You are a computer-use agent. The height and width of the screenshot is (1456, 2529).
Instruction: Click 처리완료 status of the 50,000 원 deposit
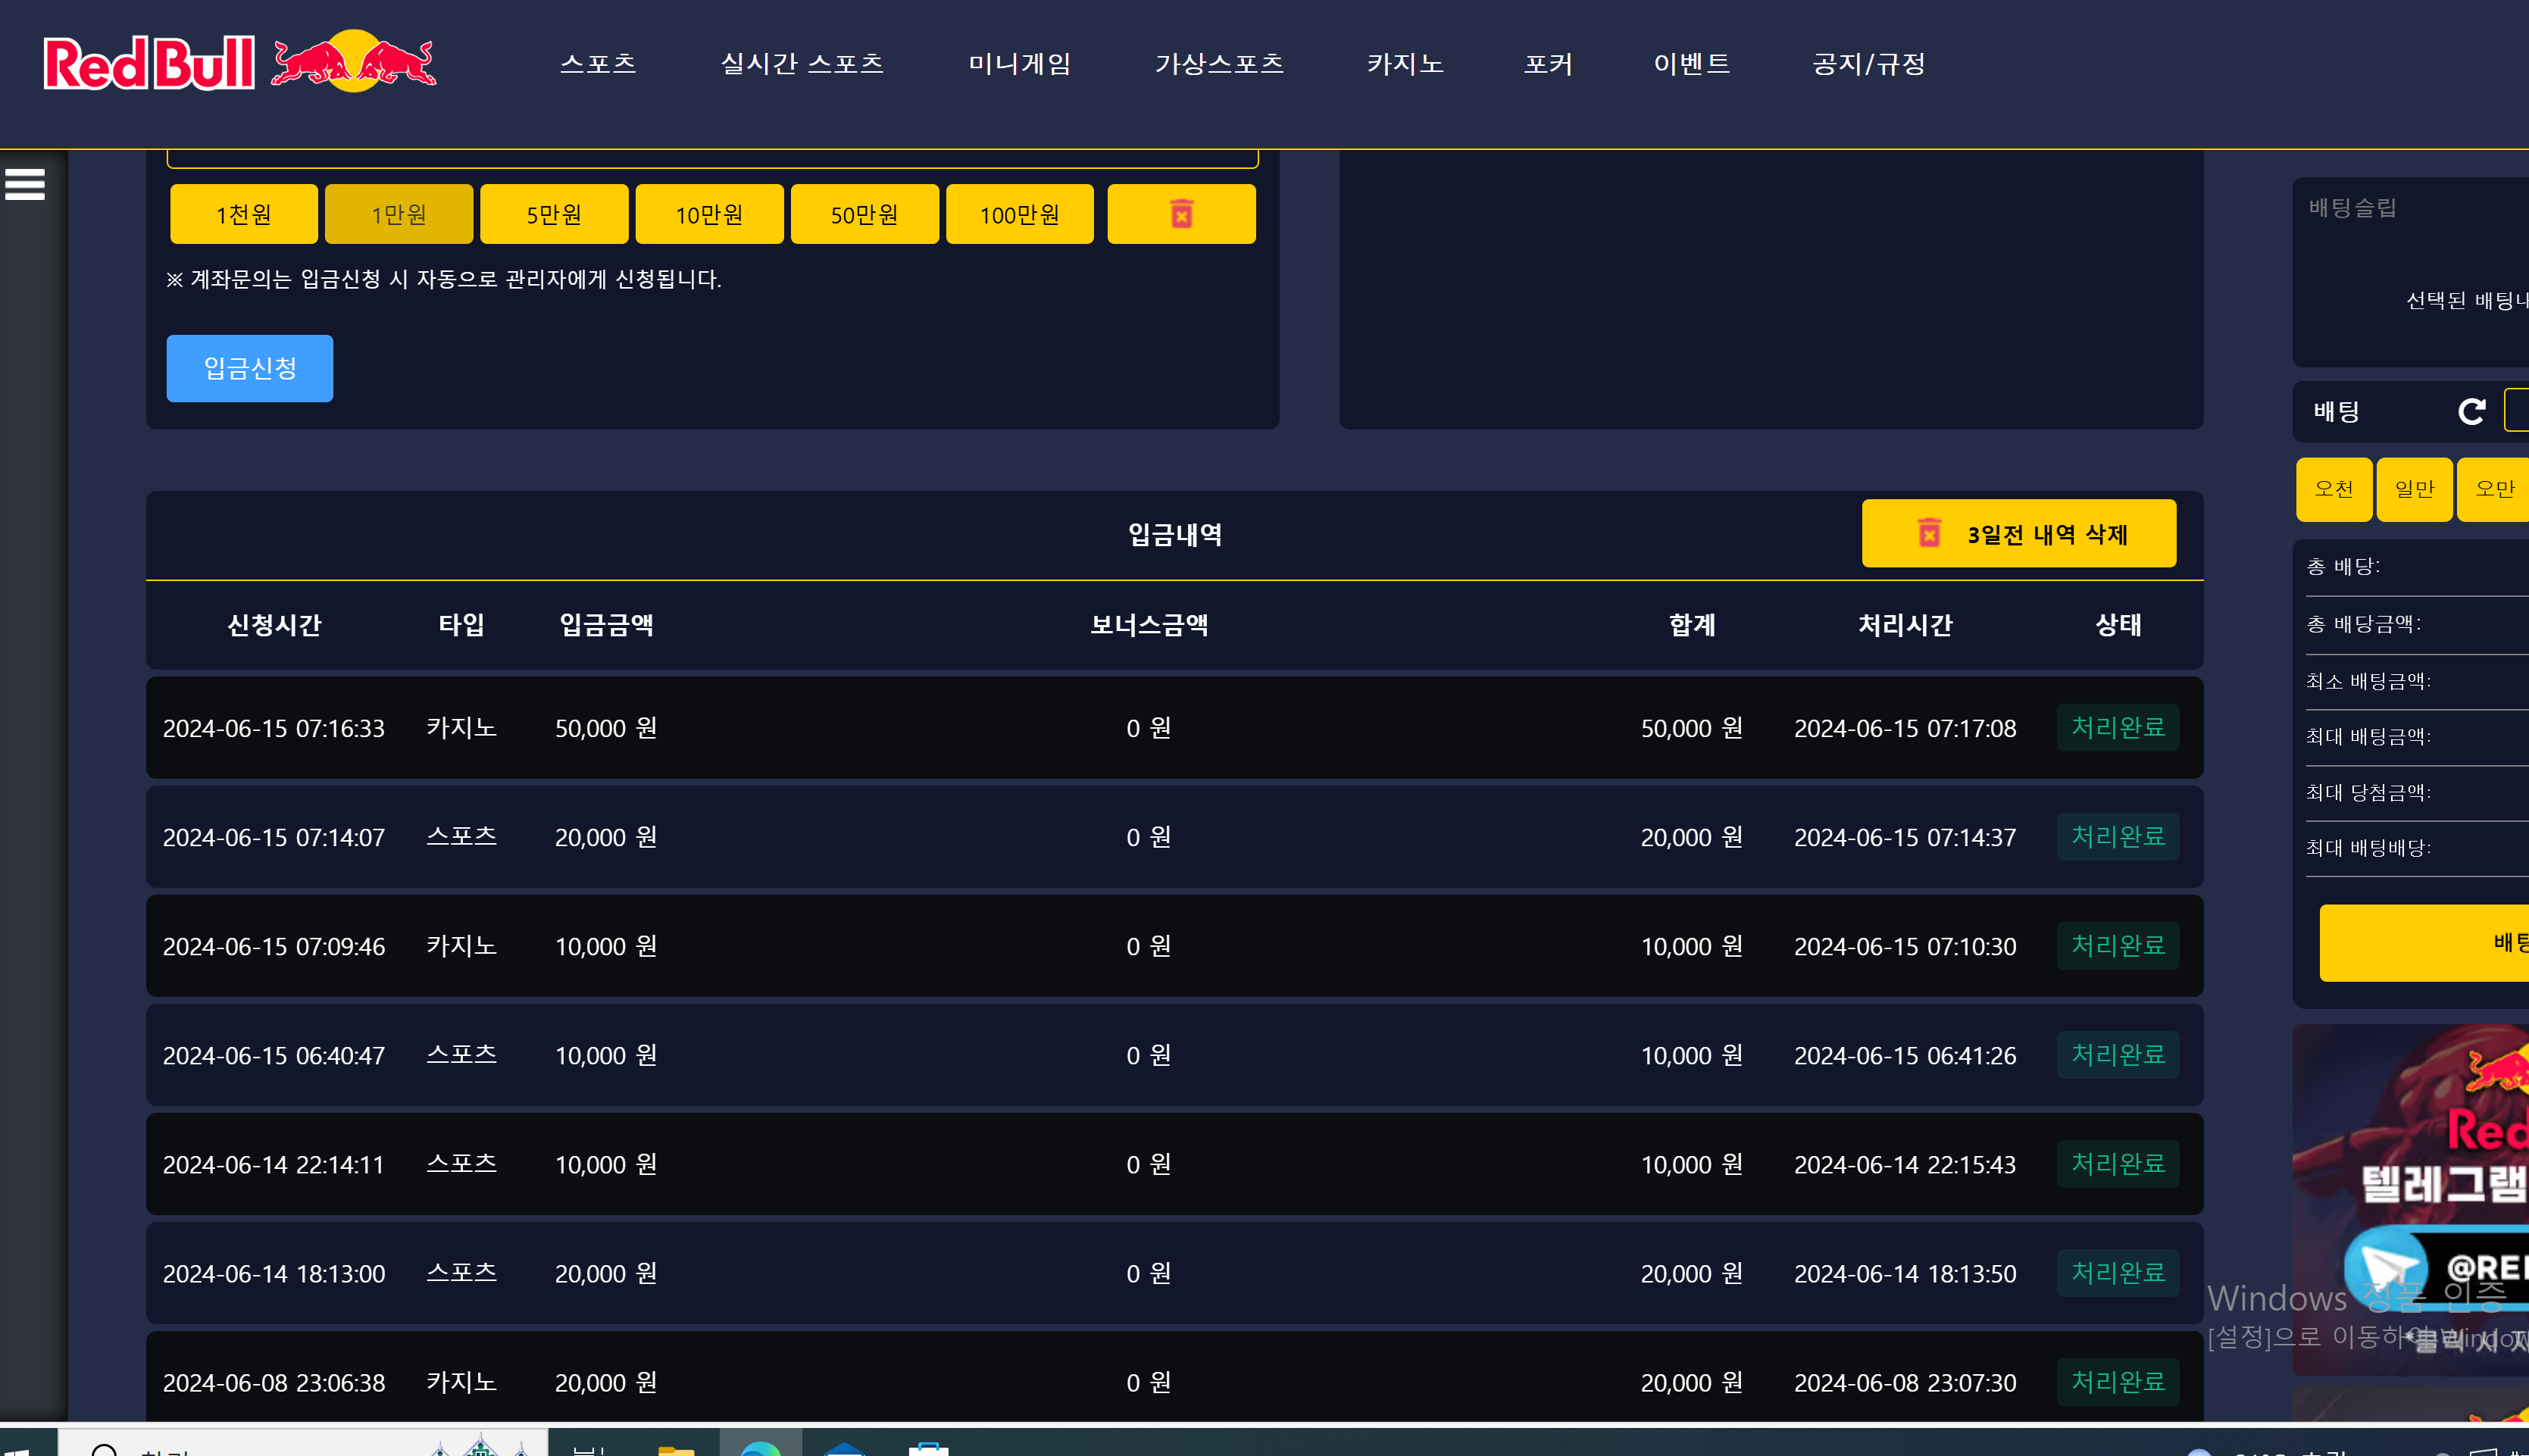2117,727
